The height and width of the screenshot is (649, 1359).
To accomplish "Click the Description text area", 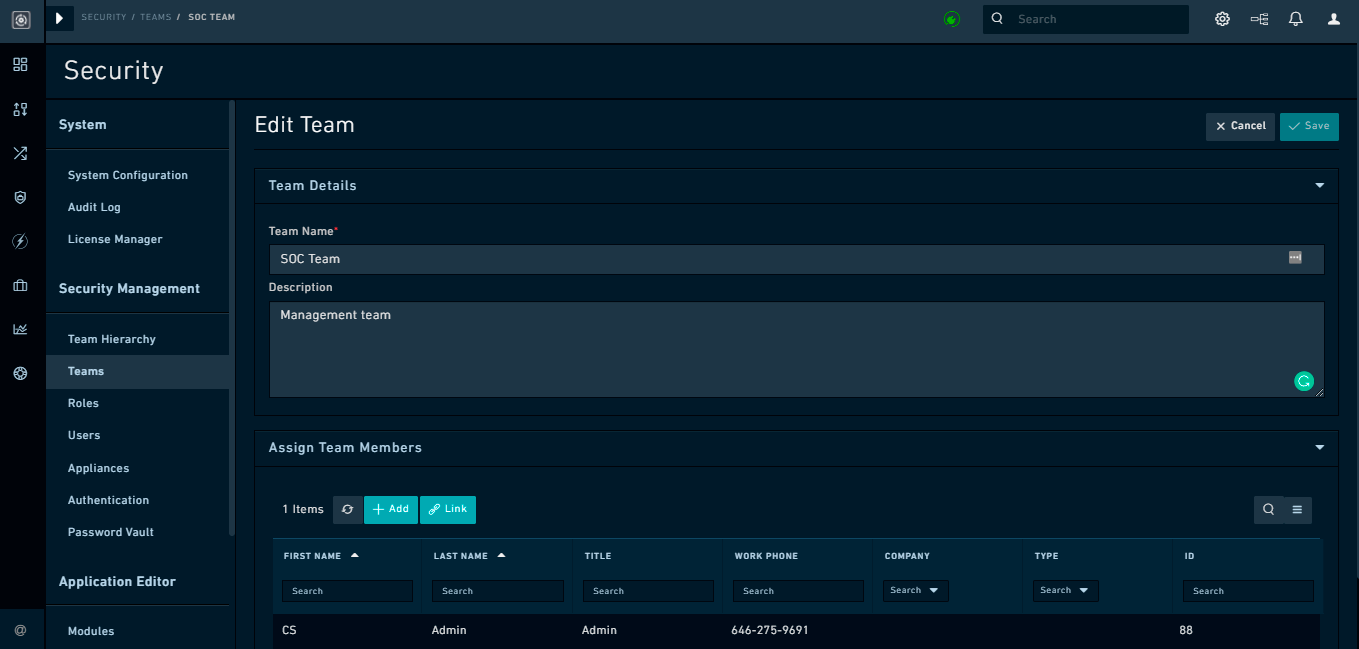I will coord(795,350).
